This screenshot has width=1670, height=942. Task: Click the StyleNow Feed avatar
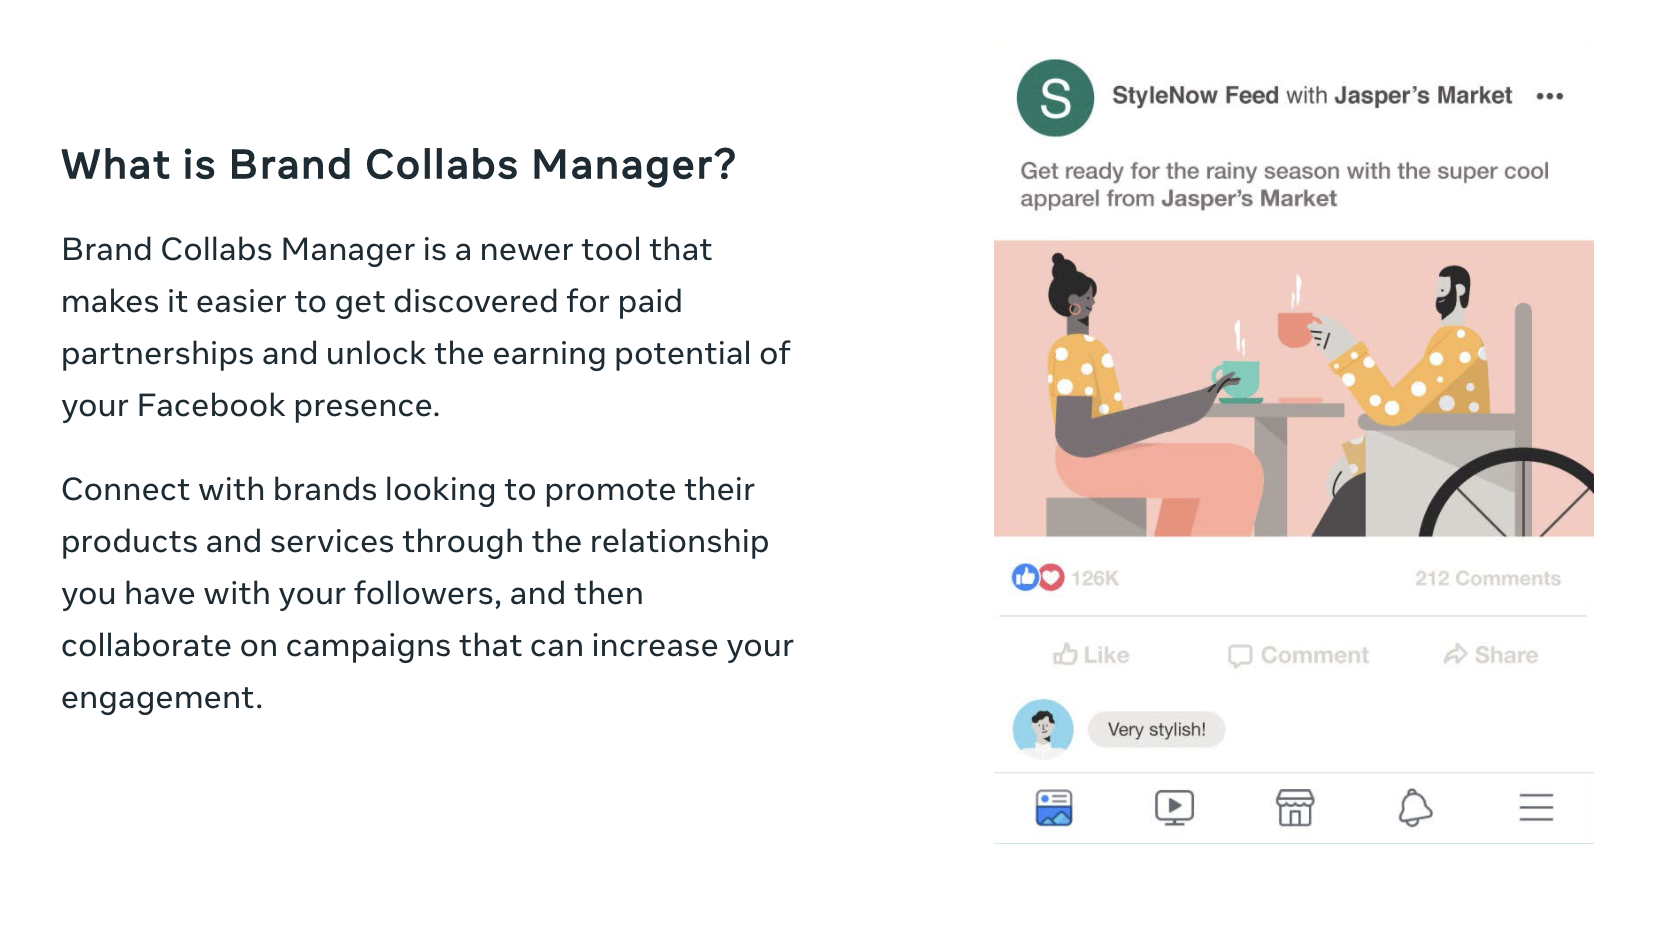pyautogui.click(x=1055, y=98)
